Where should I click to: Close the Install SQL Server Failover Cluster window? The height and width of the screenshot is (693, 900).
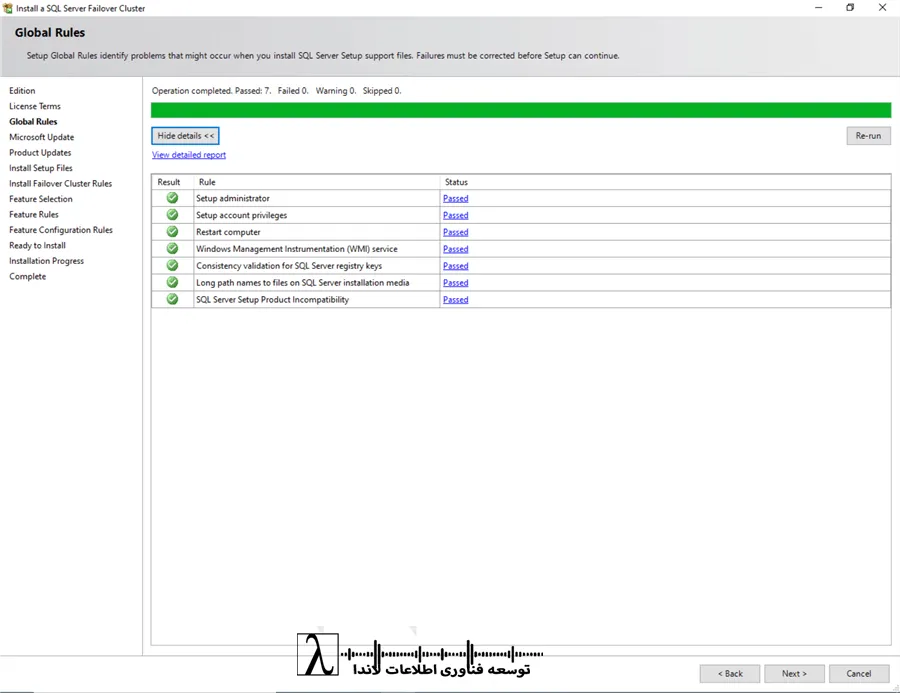(882, 7)
